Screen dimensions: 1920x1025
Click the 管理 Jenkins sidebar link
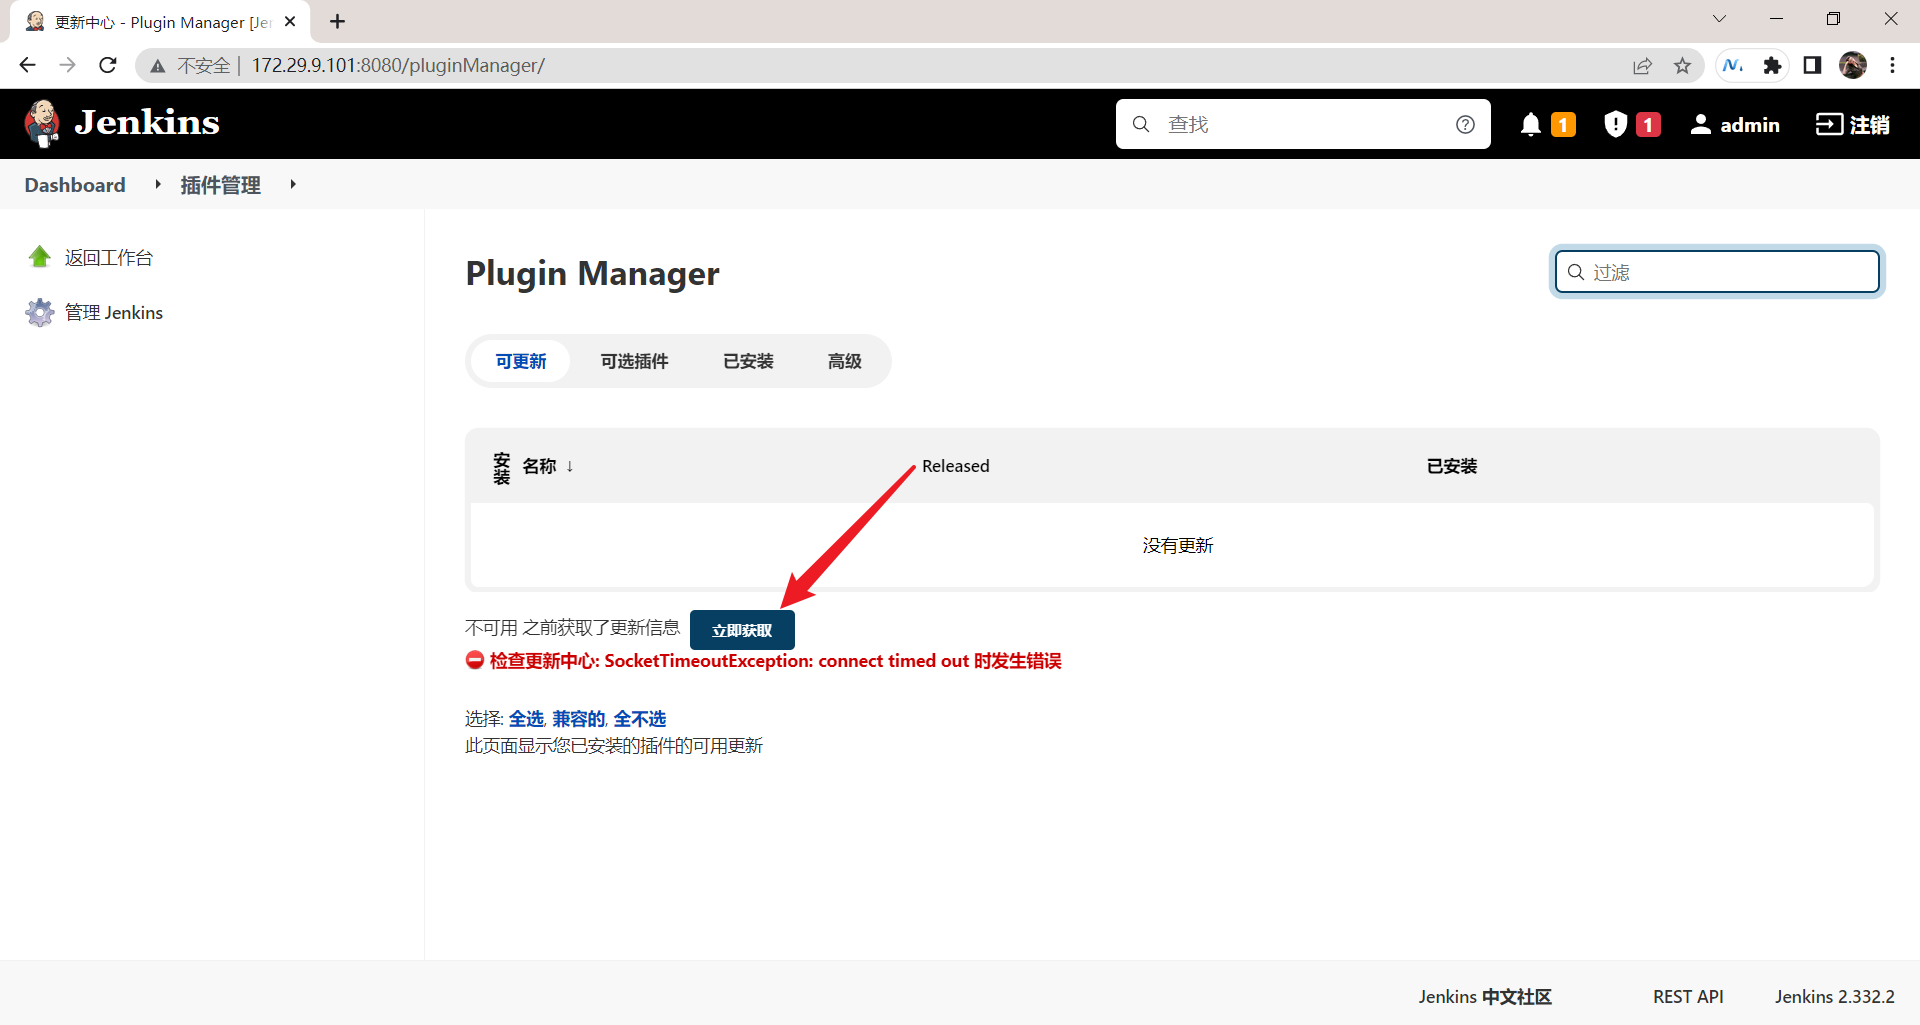click(114, 312)
